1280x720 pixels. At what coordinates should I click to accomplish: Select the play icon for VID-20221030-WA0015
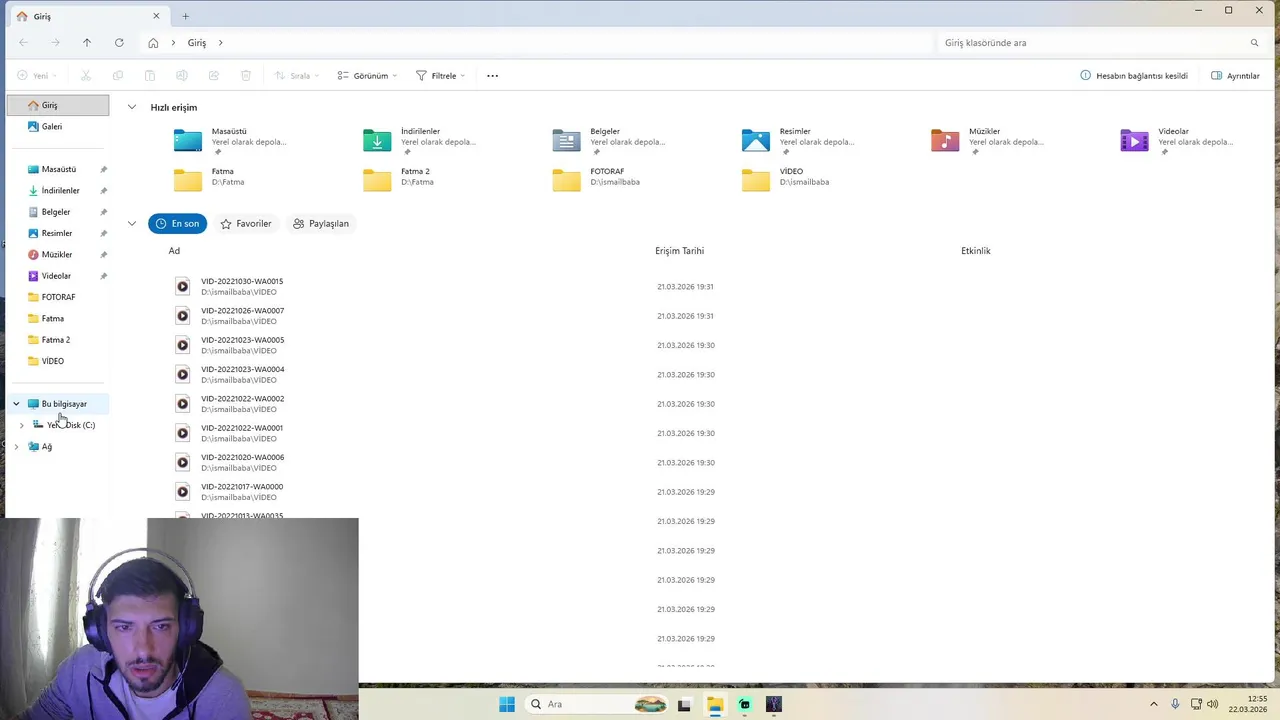tap(182, 287)
